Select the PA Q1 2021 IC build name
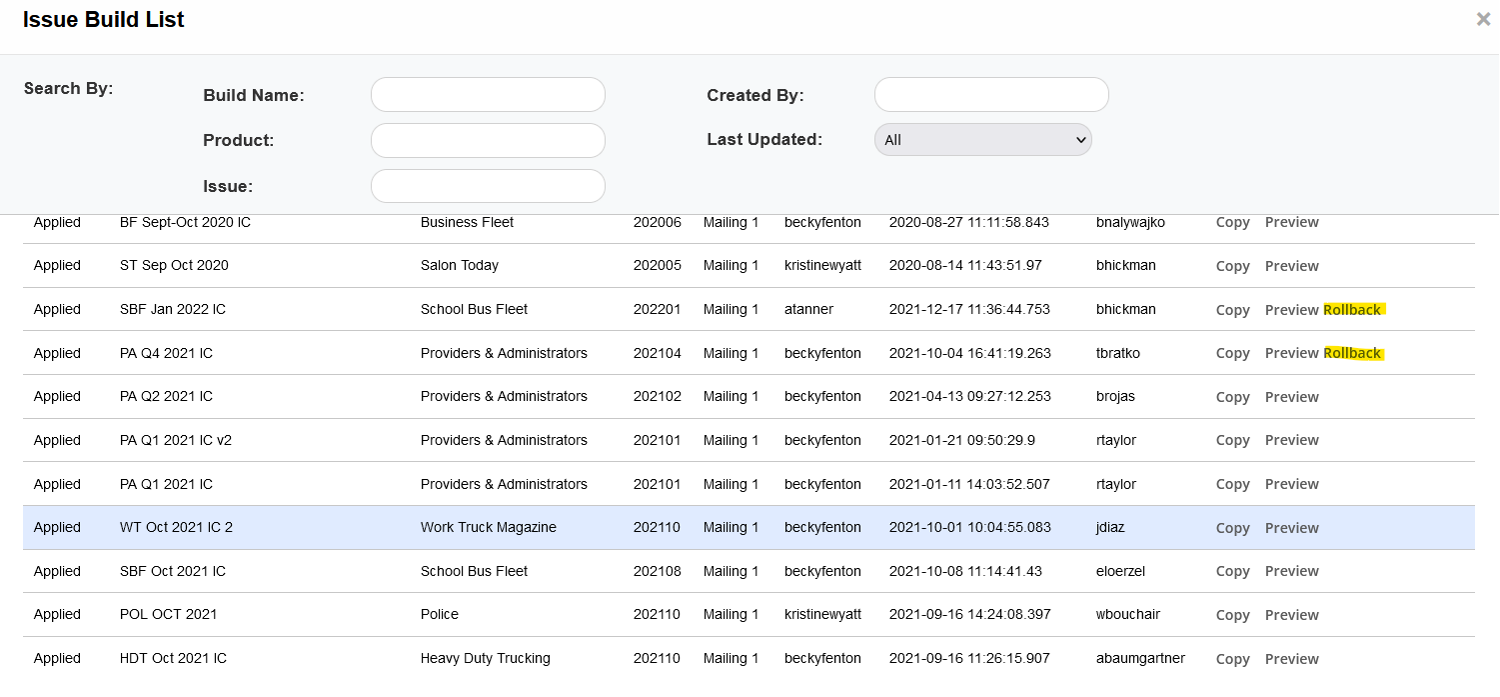This screenshot has width=1500, height=697. pos(166,485)
